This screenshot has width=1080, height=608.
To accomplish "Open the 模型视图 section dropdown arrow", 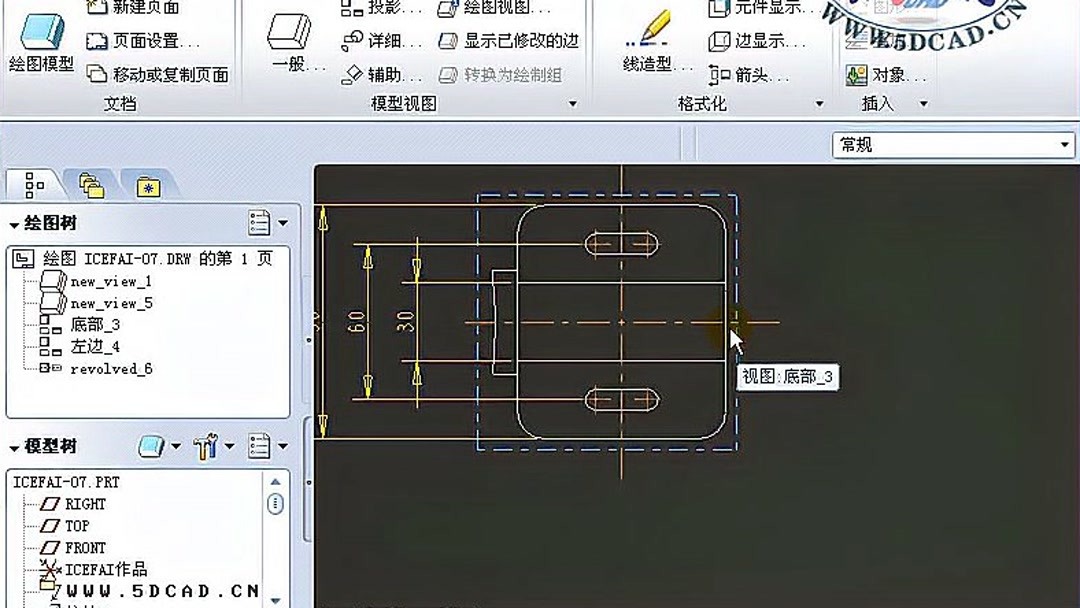I will click(571, 103).
